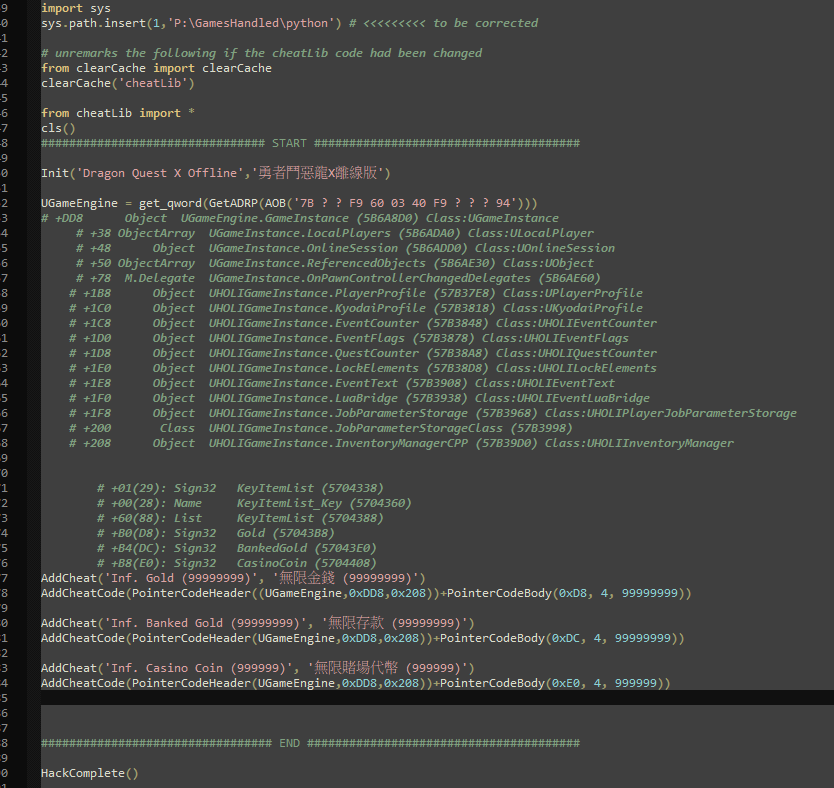Click the 'Gold (57043B8)' comment line
The height and width of the screenshot is (788, 834).
tap(215, 533)
